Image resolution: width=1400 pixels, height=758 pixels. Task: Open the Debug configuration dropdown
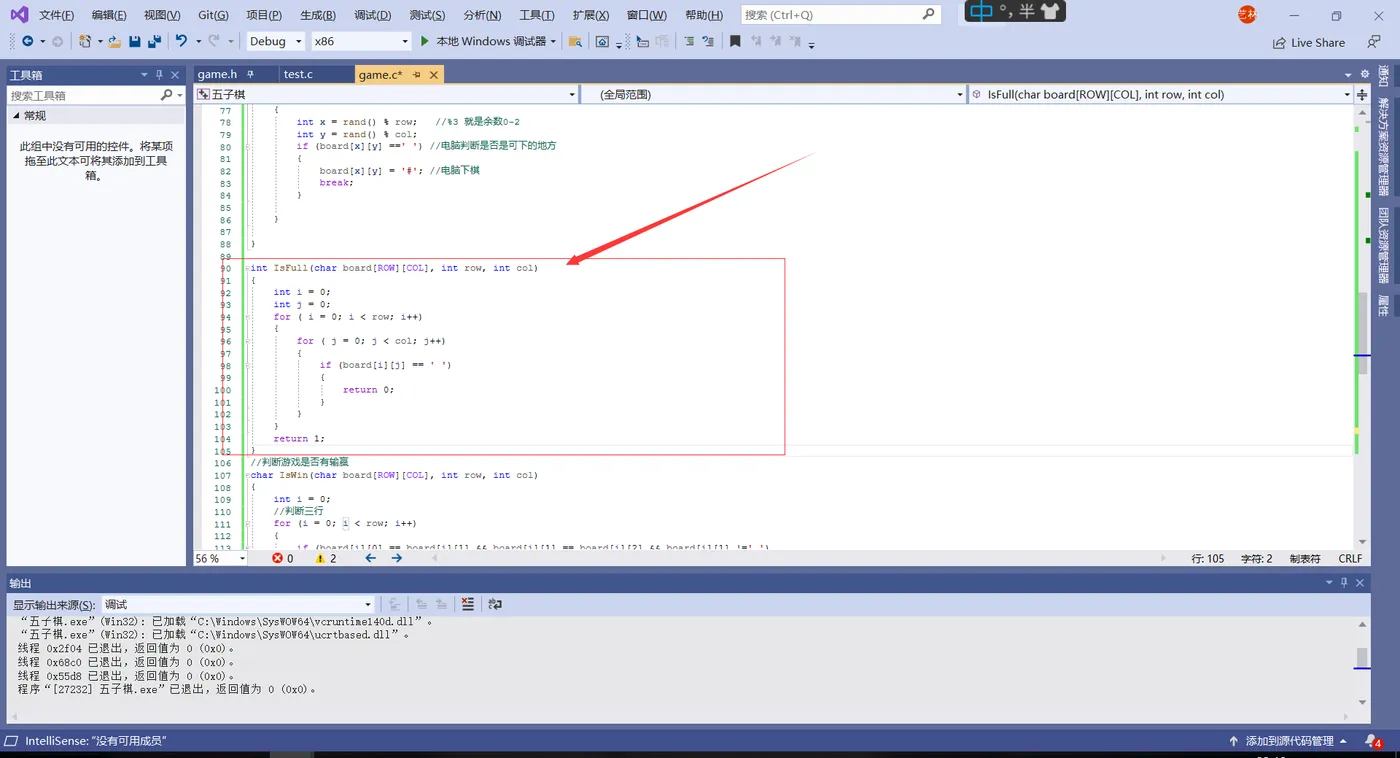click(x=276, y=41)
